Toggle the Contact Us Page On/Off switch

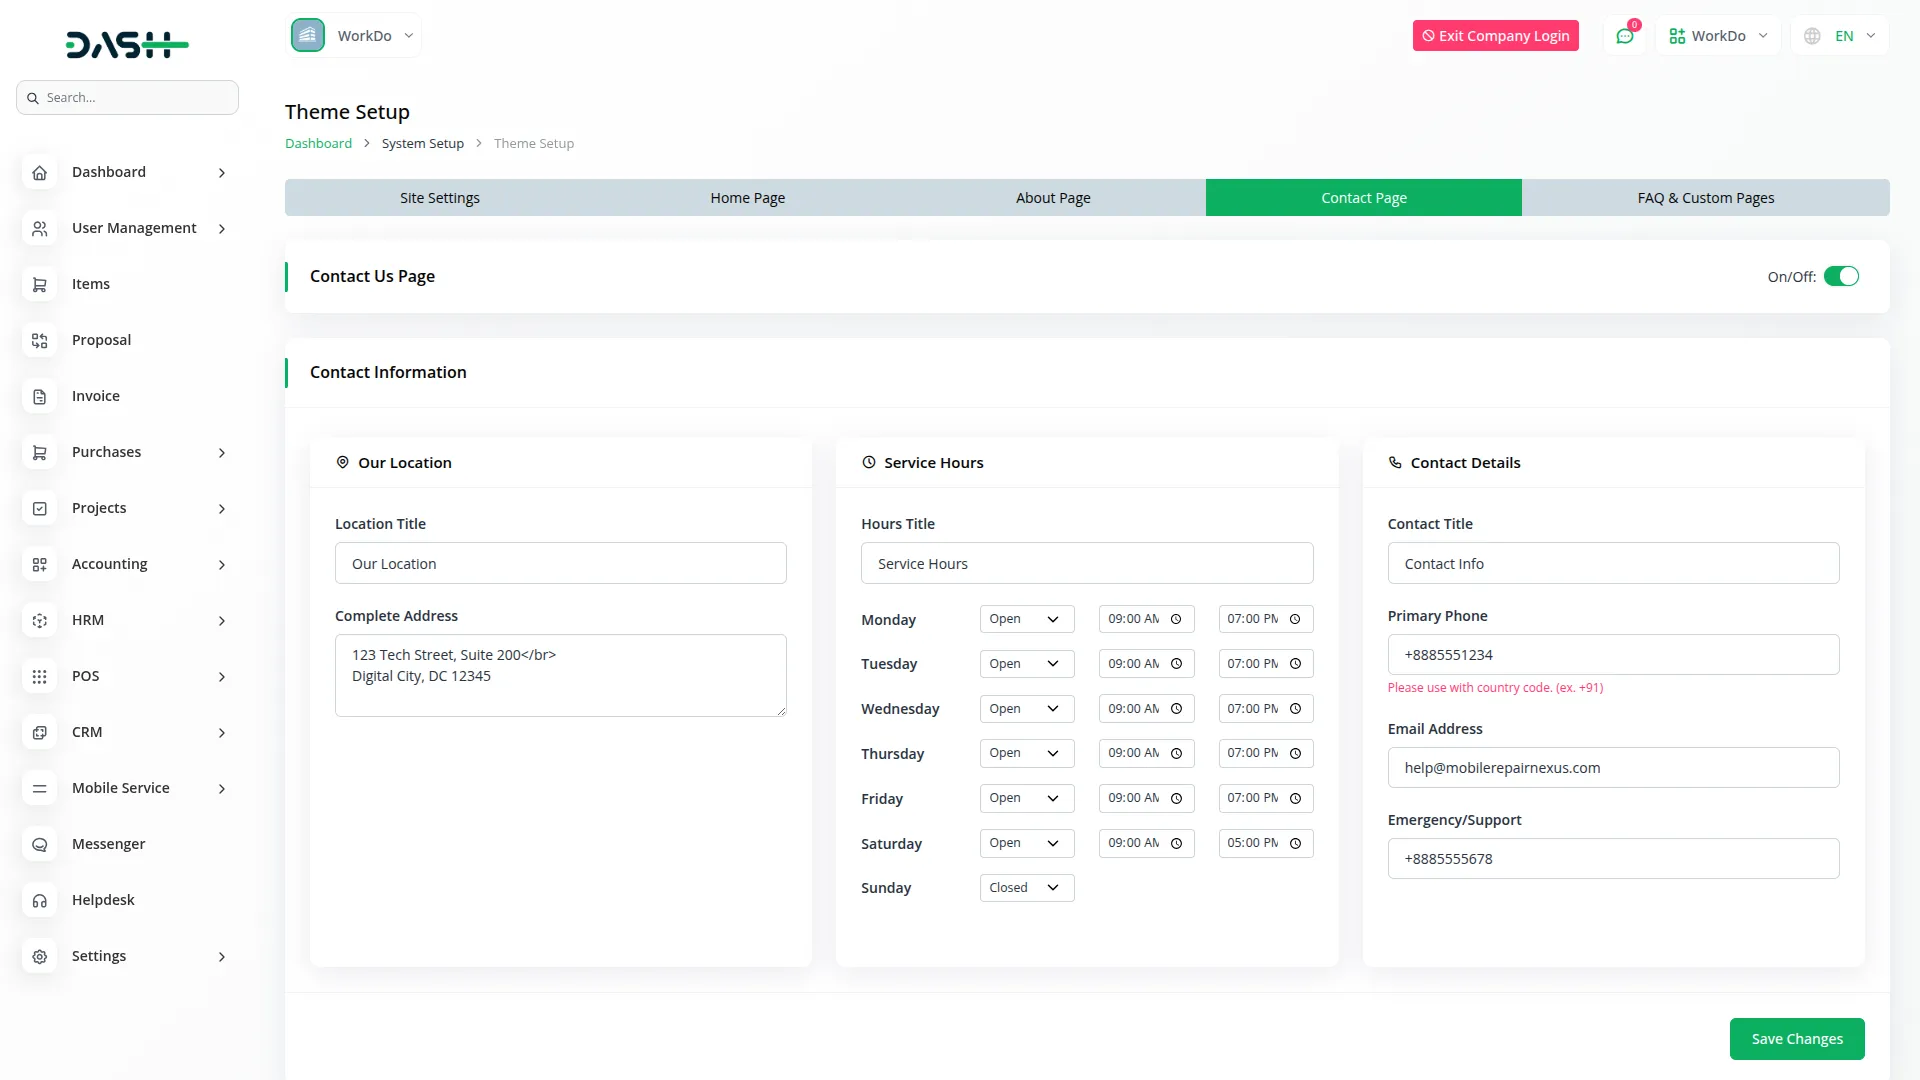click(1841, 276)
